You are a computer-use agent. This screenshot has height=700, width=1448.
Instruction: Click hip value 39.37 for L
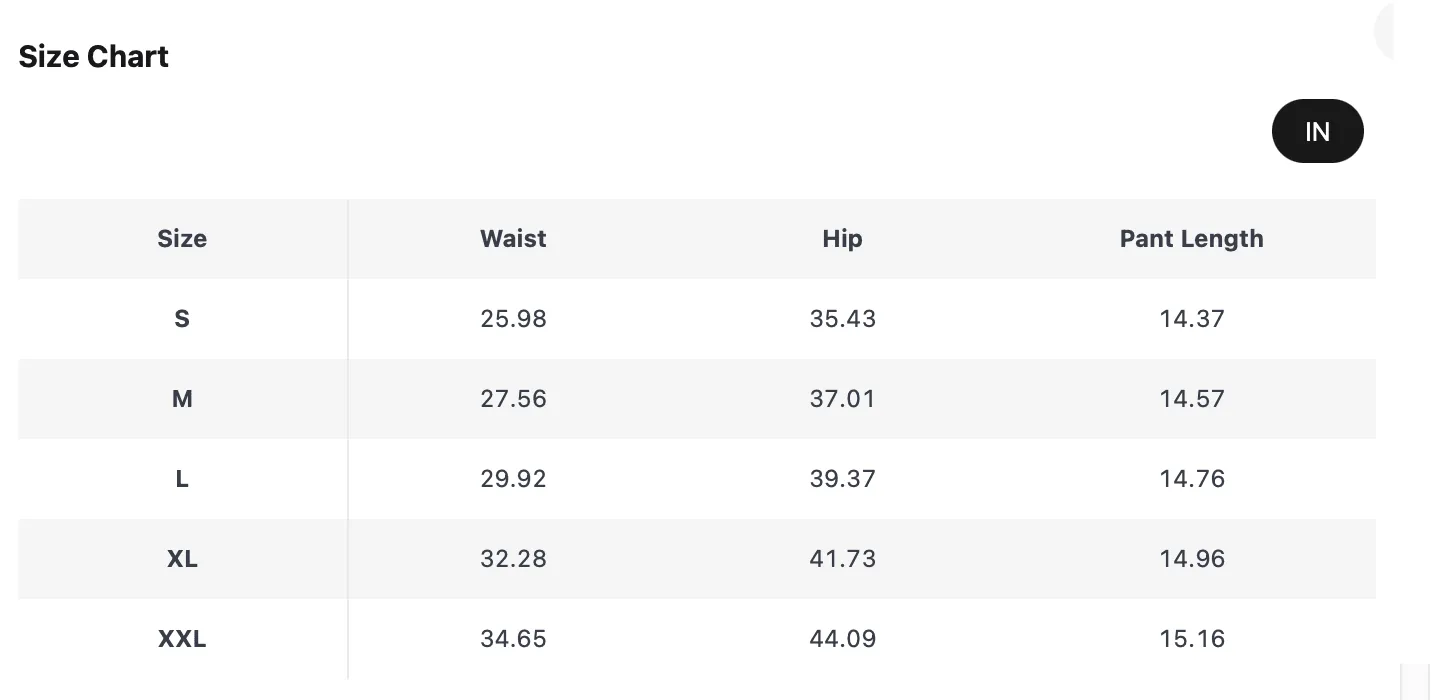(x=842, y=479)
